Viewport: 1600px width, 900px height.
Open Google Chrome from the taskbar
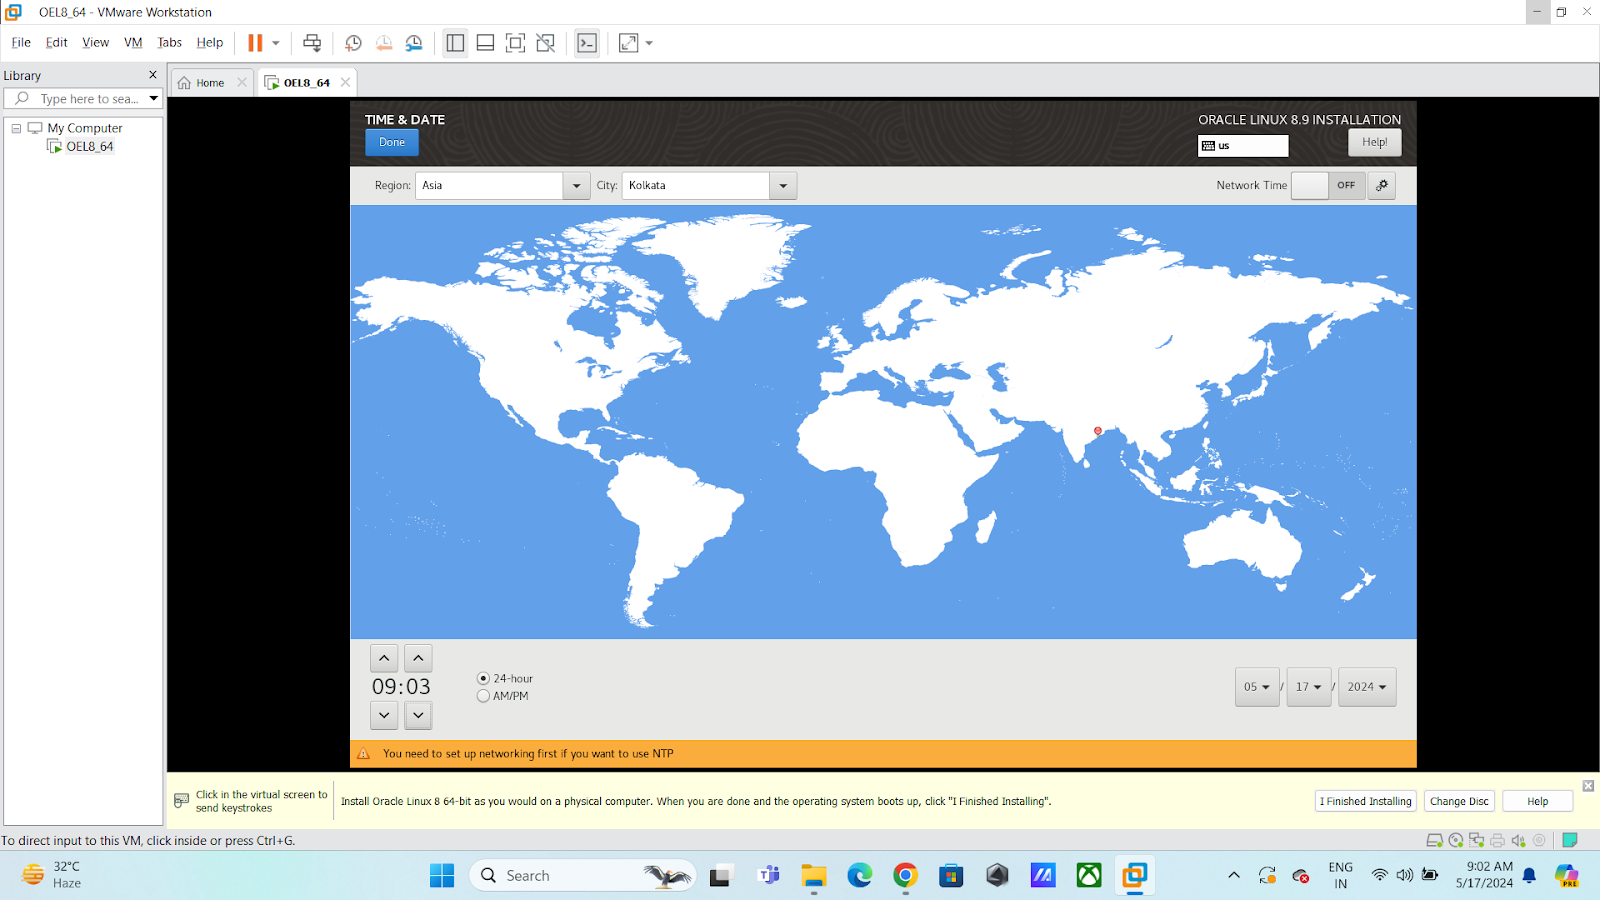click(x=906, y=876)
